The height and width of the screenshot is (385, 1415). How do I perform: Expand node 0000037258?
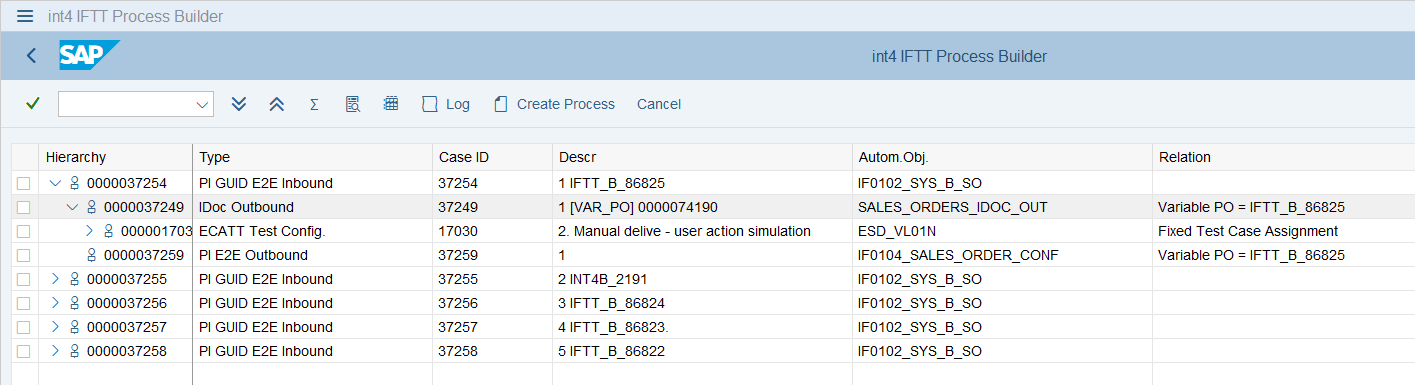click(x=55, y=351)
